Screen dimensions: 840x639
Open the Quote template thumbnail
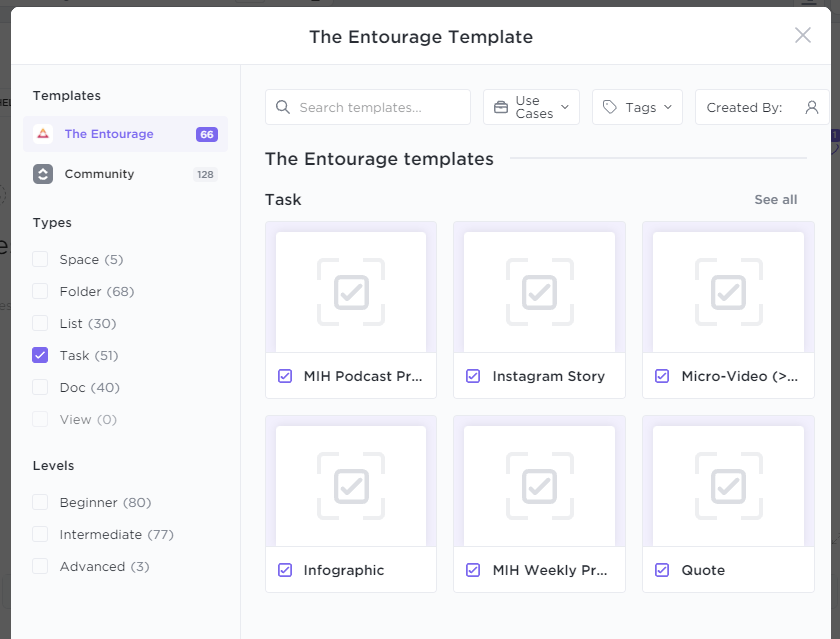pyautogui.click(x=729, y=486)
